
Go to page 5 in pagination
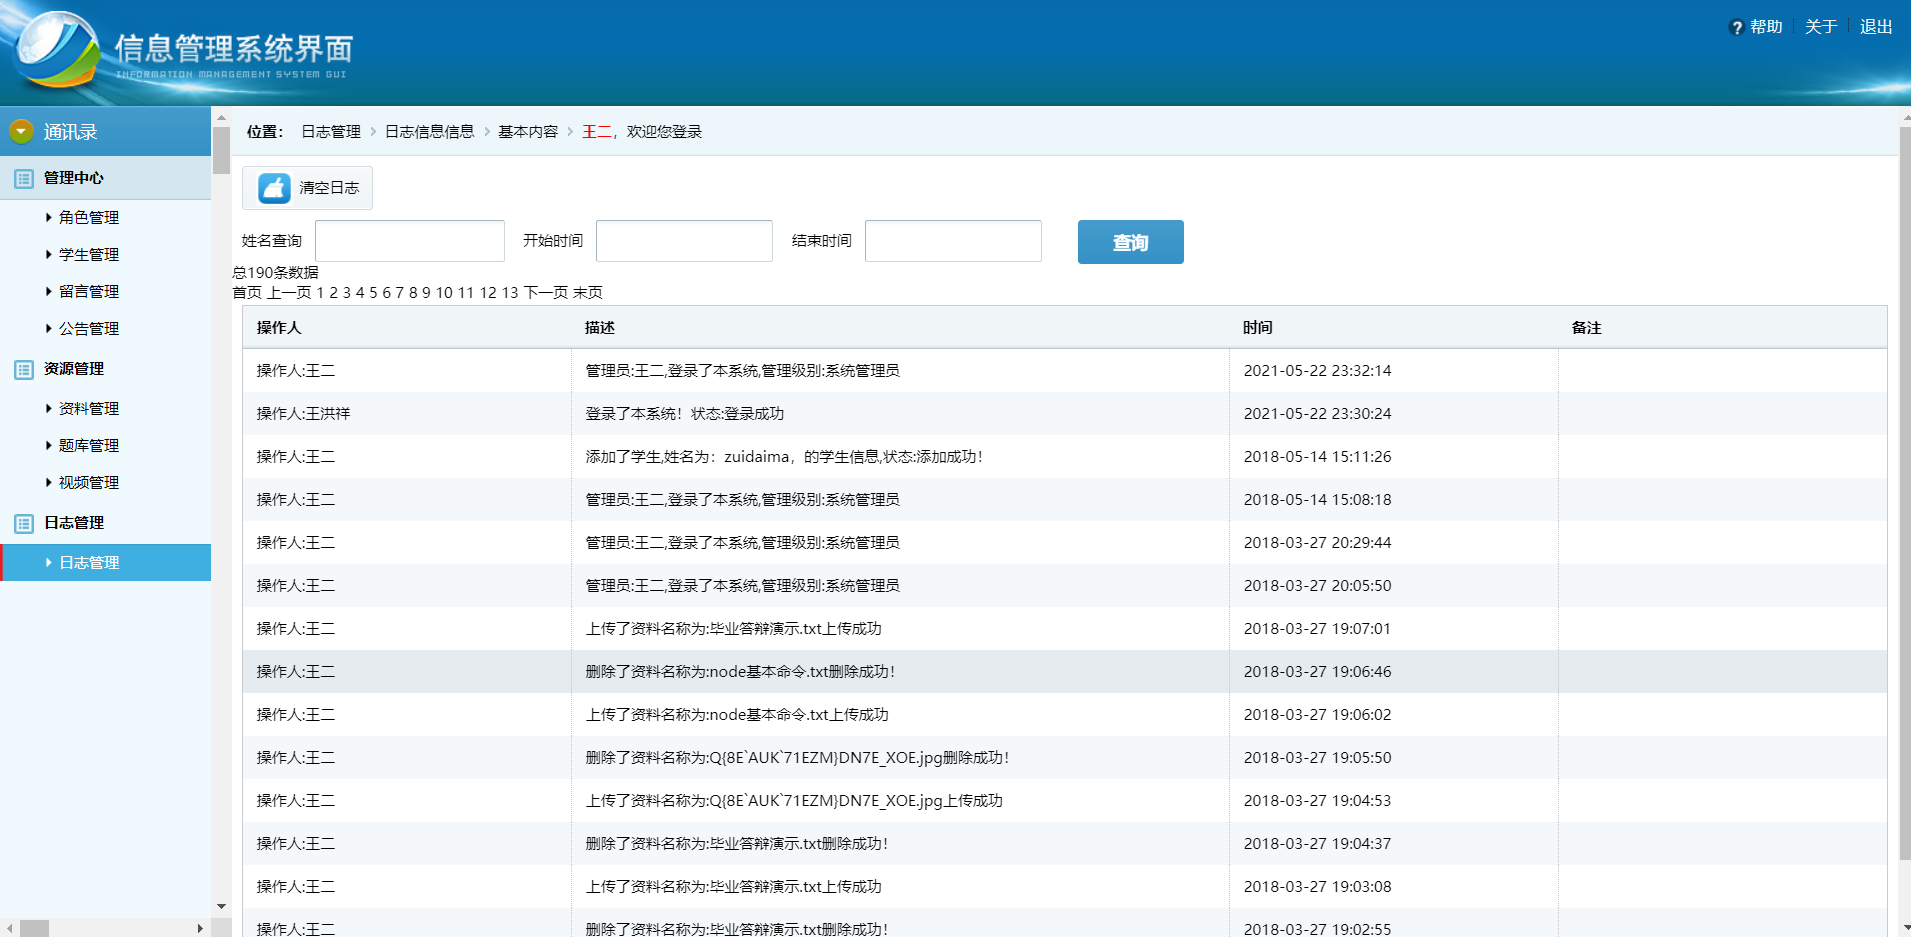point(371,292)
